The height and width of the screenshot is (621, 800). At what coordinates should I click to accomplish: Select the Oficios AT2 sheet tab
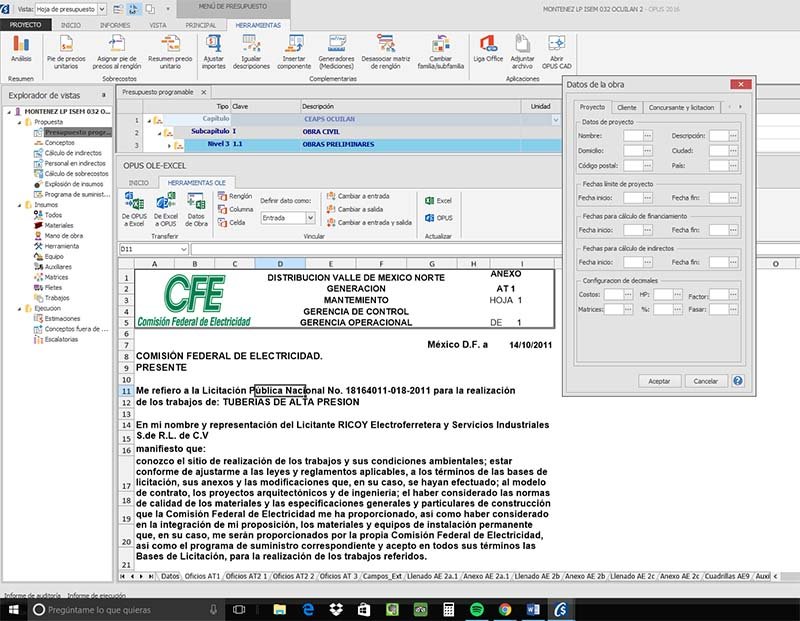tap(245, 576)
